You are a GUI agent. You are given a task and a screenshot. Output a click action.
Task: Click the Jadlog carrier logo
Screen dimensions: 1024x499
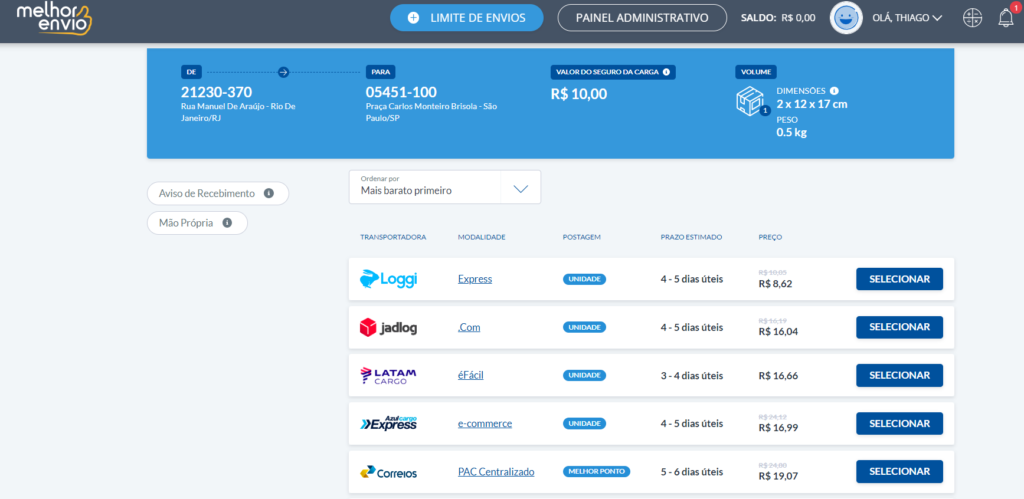tap(388, 327)
